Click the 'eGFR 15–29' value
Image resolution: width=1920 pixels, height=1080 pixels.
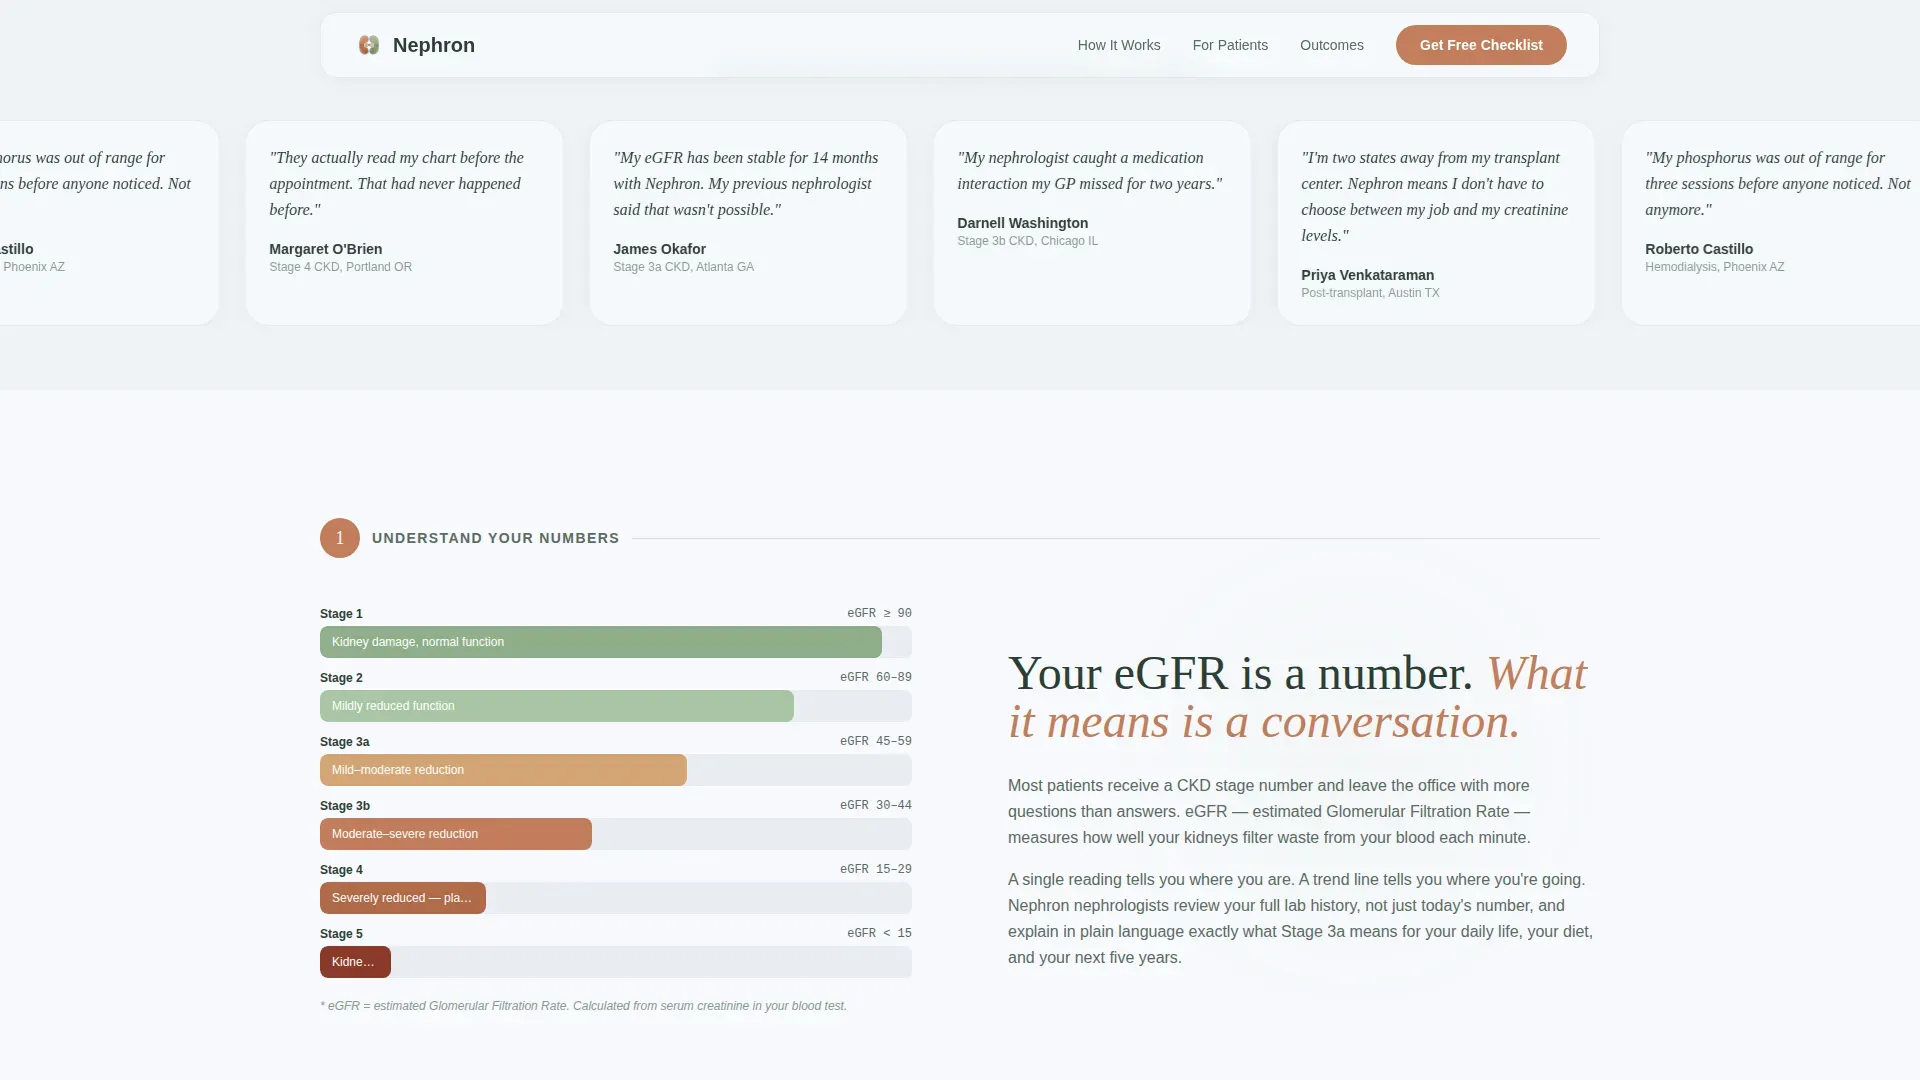pos(875,869)
